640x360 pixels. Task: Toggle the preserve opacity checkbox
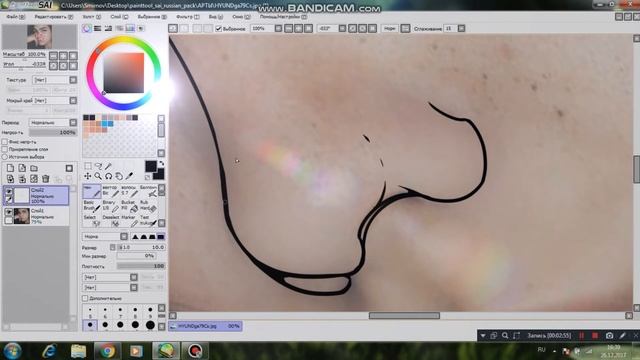pos(4,142)
